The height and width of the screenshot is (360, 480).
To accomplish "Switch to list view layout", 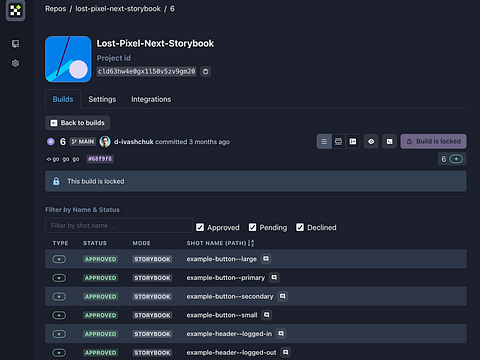I will point(324,142).
